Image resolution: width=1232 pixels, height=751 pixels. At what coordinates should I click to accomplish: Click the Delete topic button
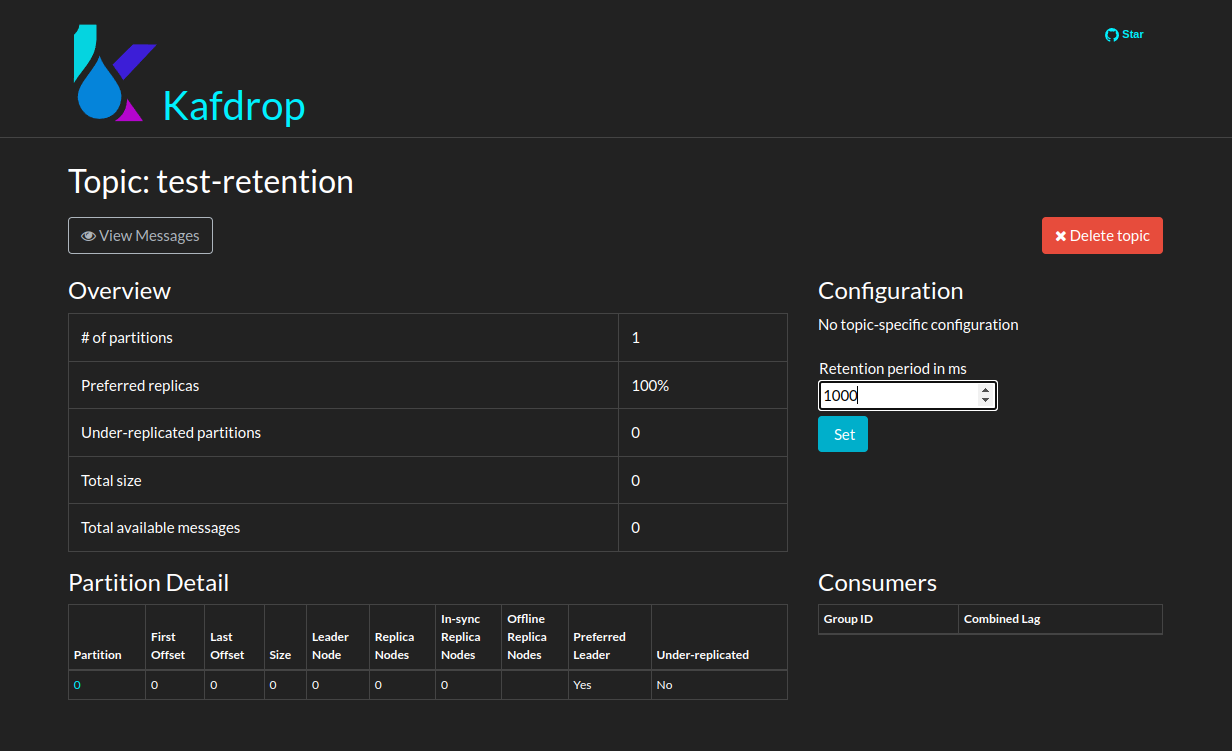1102,235
